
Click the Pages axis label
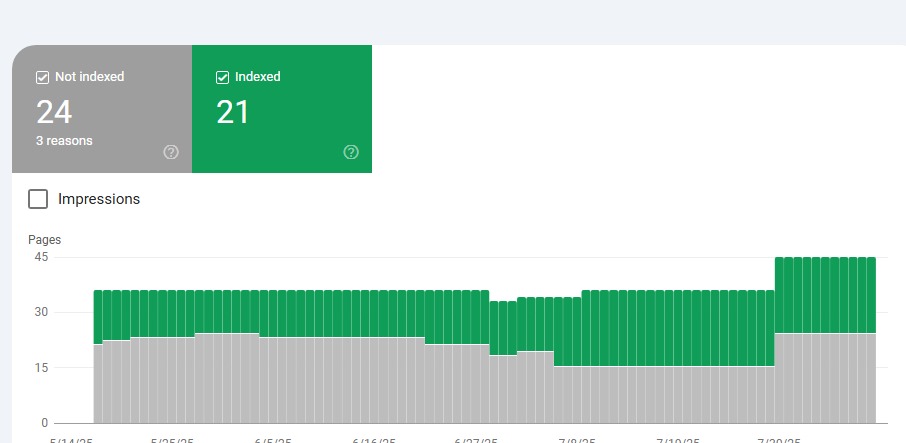[44, 240]
